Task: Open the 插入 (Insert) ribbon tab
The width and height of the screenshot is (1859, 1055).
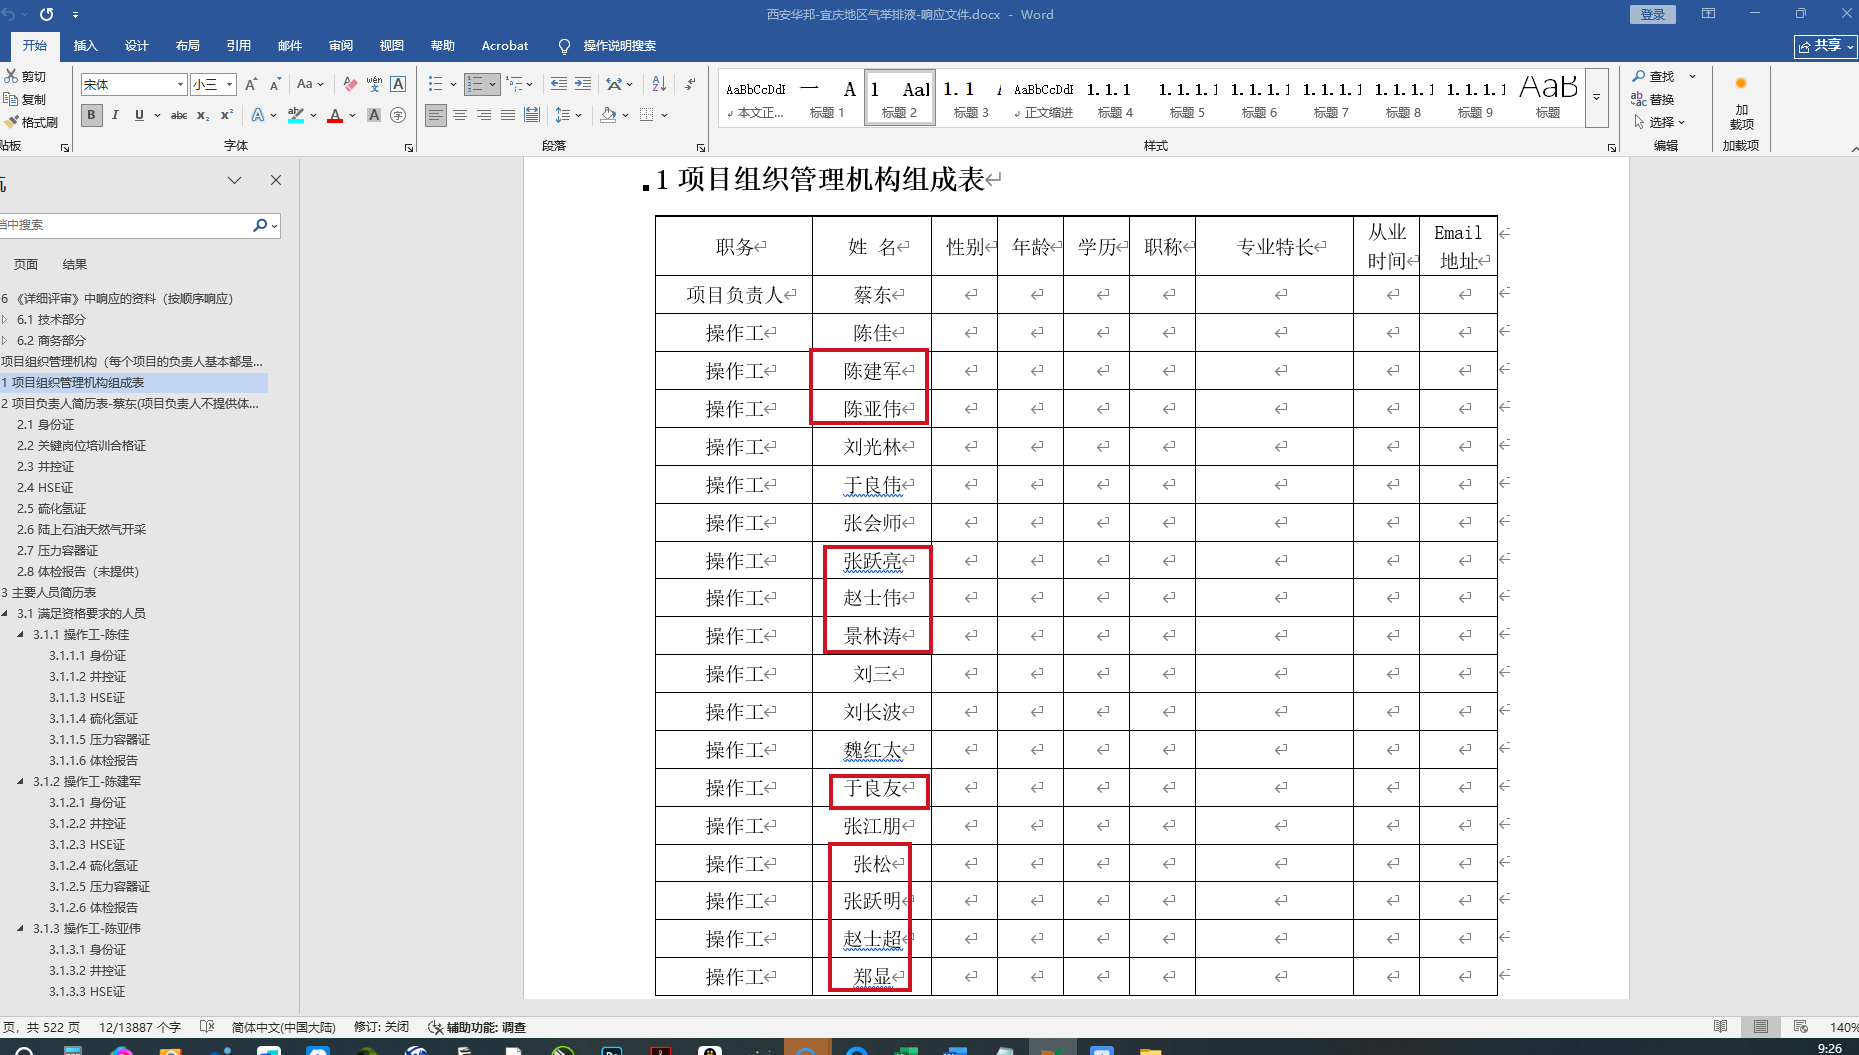Action: point(86,46)
